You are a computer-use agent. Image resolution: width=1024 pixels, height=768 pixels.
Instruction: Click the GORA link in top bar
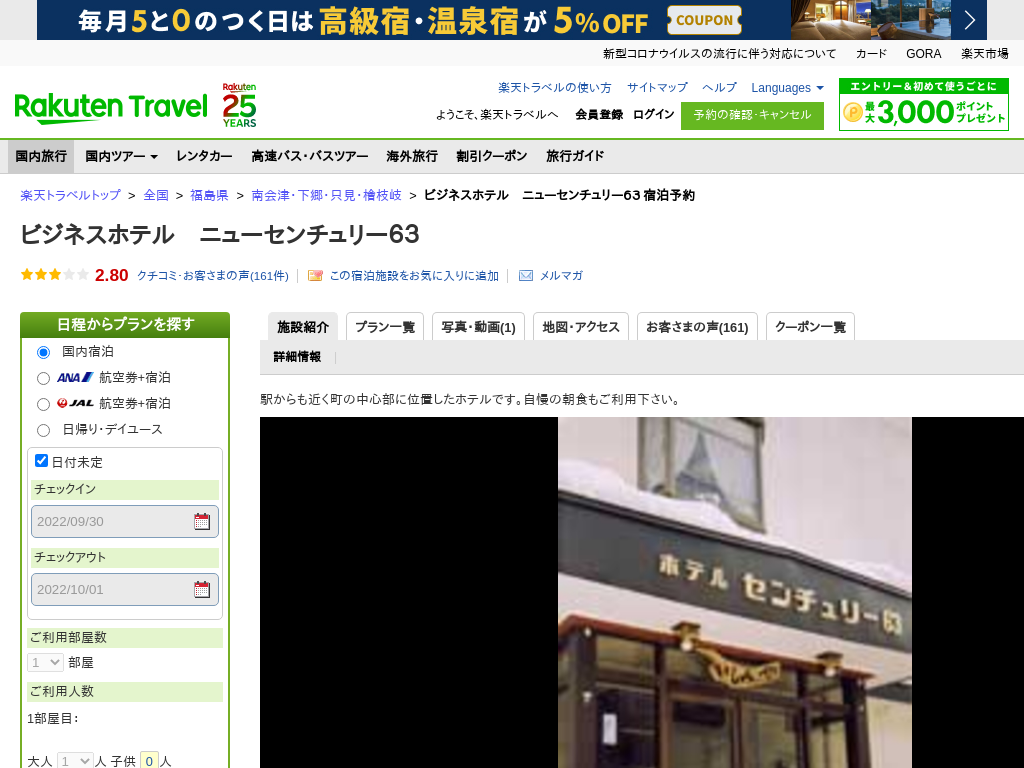point(923,54)
